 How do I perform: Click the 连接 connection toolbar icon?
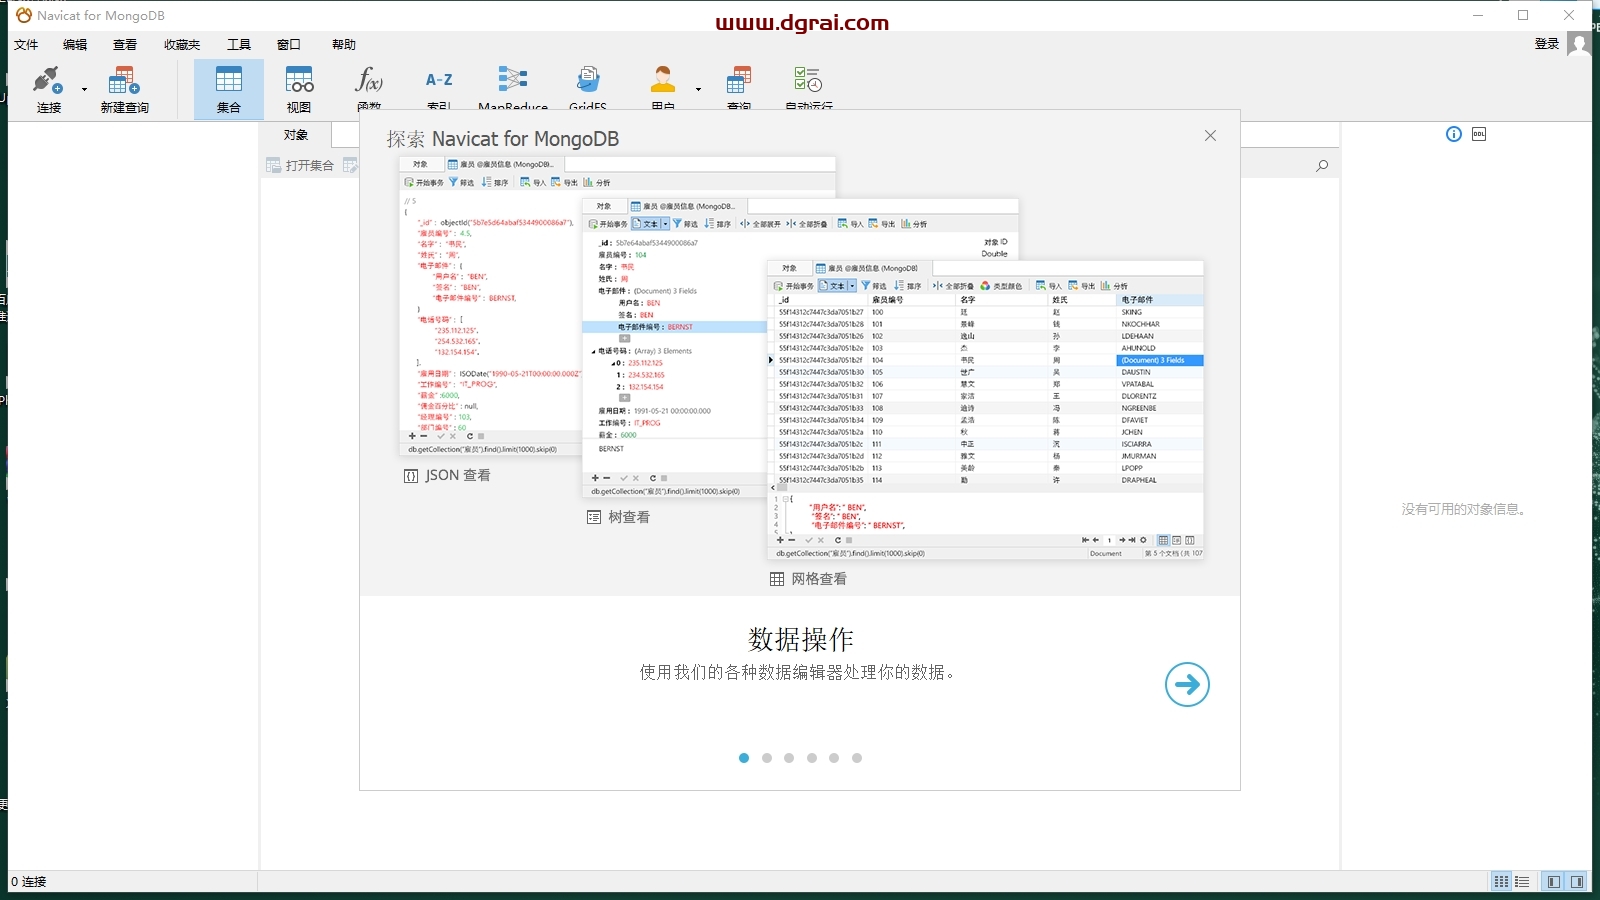[48, 89]
